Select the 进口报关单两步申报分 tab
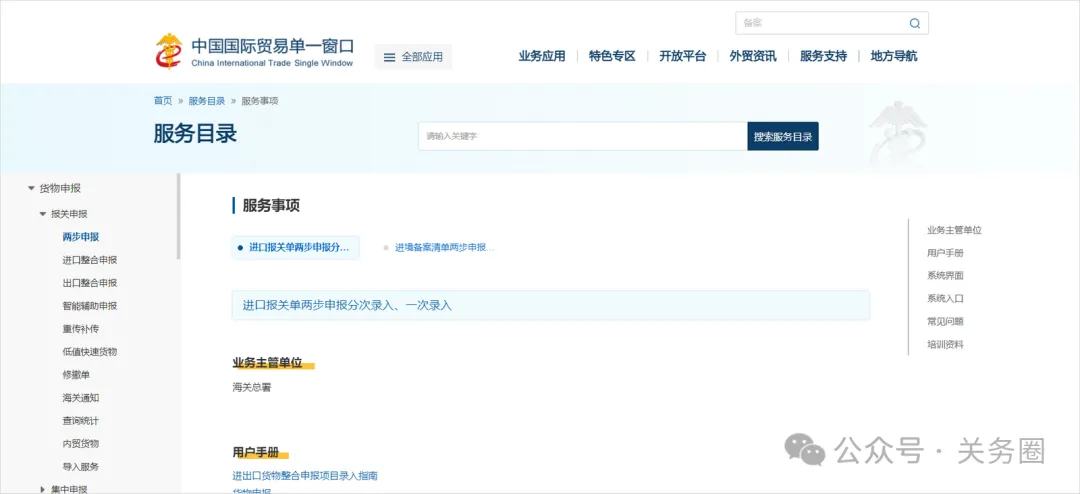This screenshot has width=1080, height=494. point(297,247)
